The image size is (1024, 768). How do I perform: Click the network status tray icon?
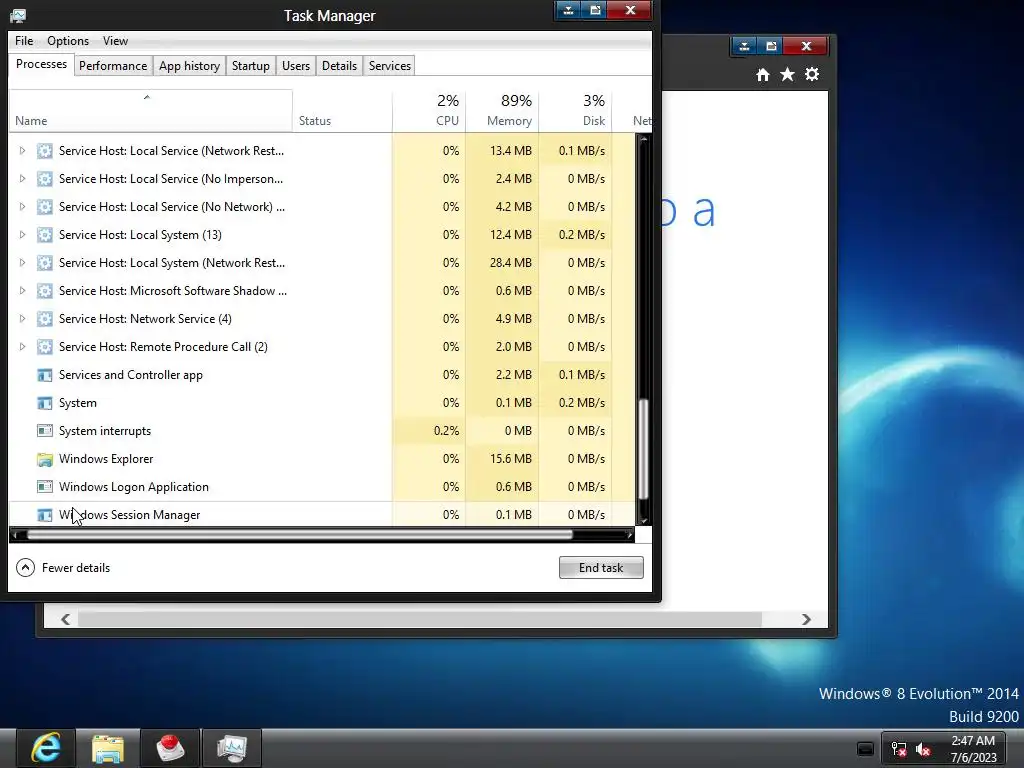pyautogui.click(x=899, y=749)
